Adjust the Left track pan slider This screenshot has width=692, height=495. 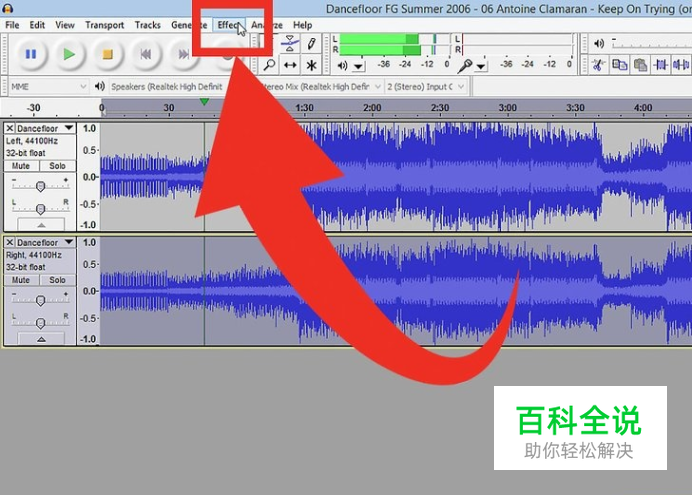(x=40, y=209)
